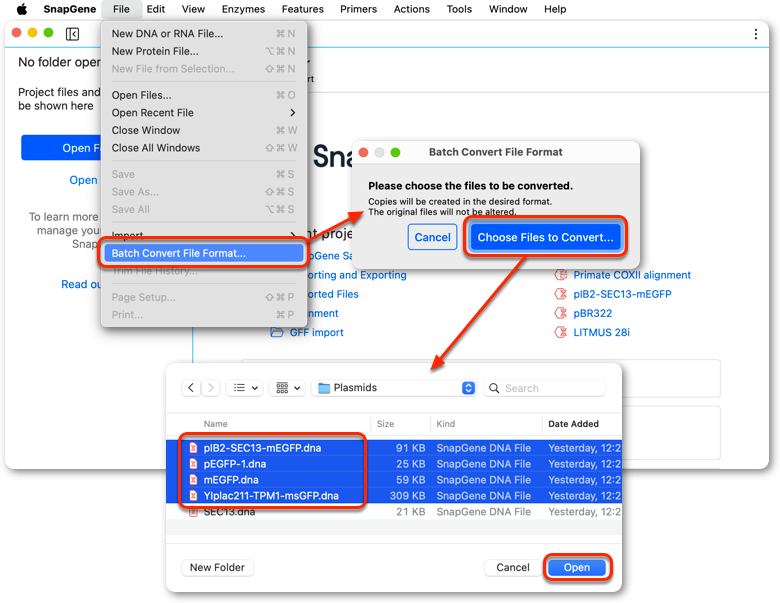Click the Primate COXII alignment file icon
Screen dimensions: 780x603
(x=561, y=275)
